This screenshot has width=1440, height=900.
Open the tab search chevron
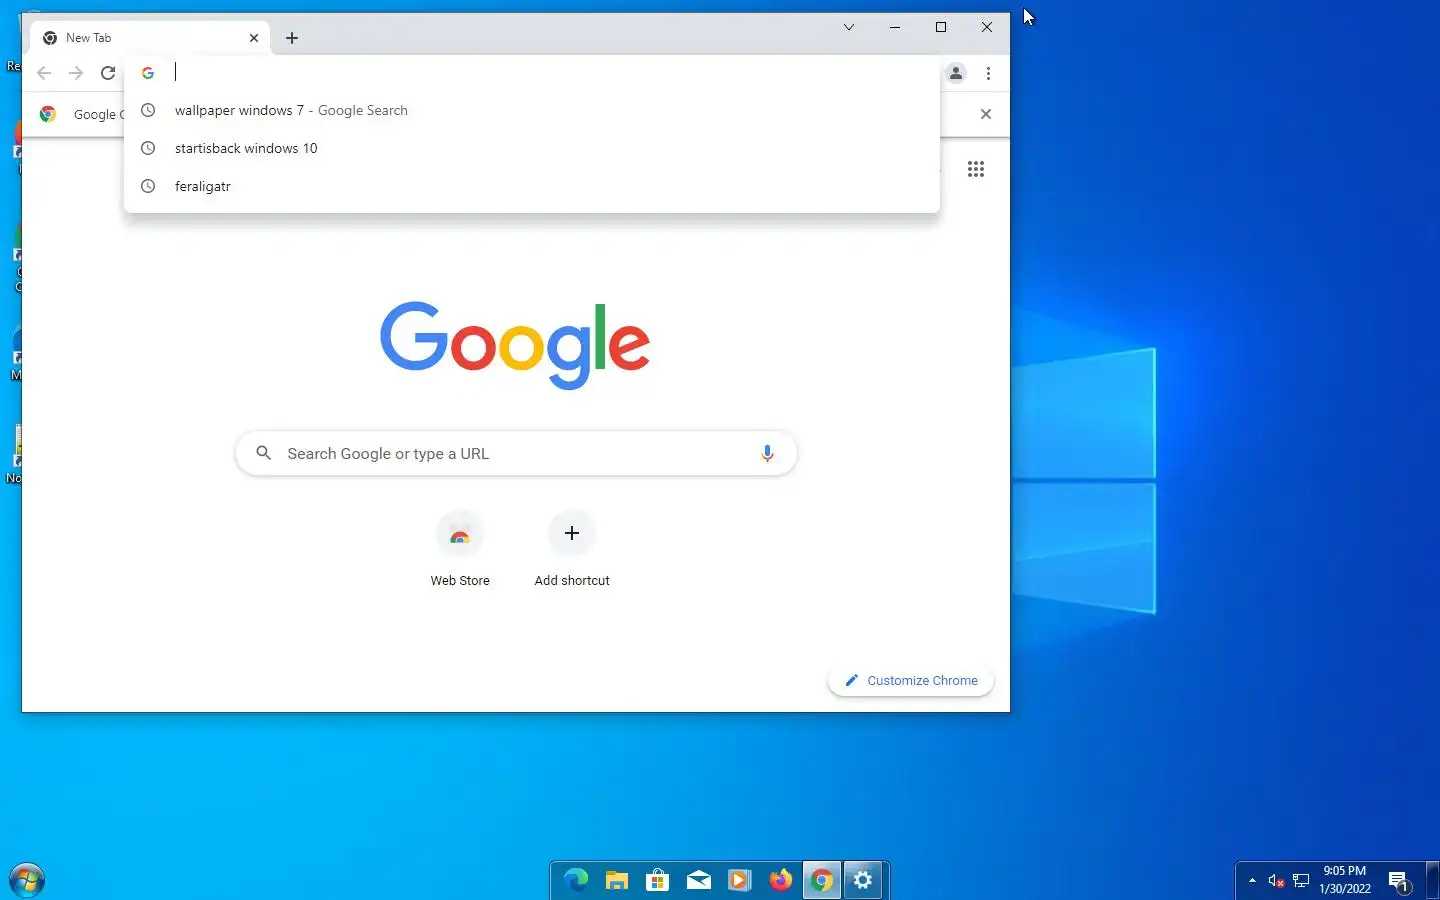tap(848, 27)
